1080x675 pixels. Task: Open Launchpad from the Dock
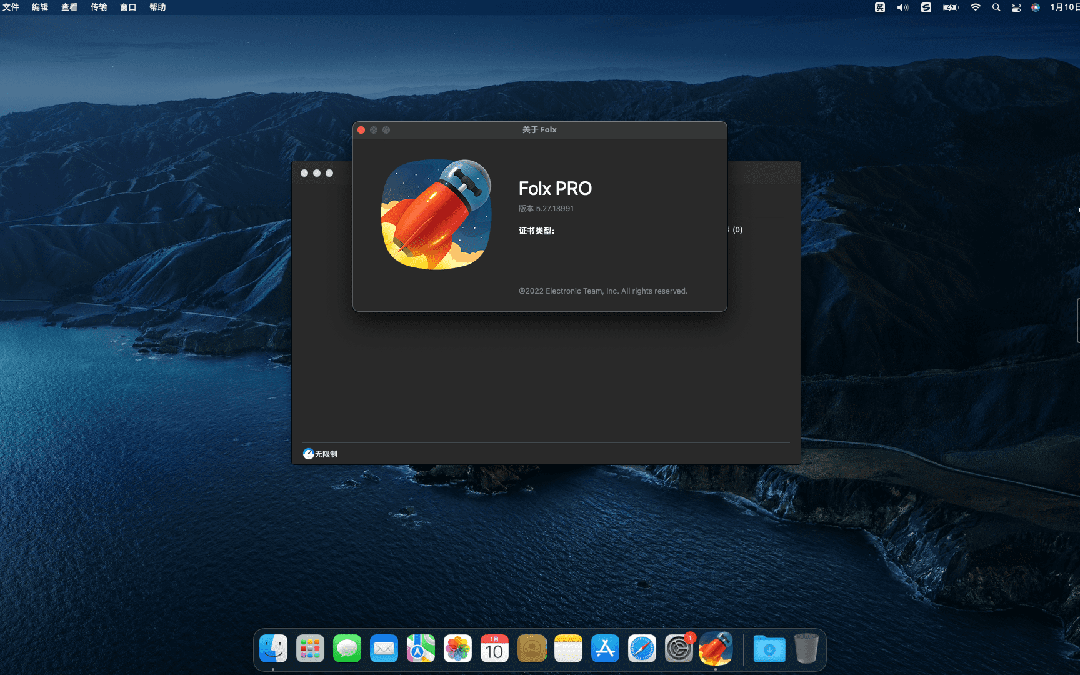(x=310, y=648)
